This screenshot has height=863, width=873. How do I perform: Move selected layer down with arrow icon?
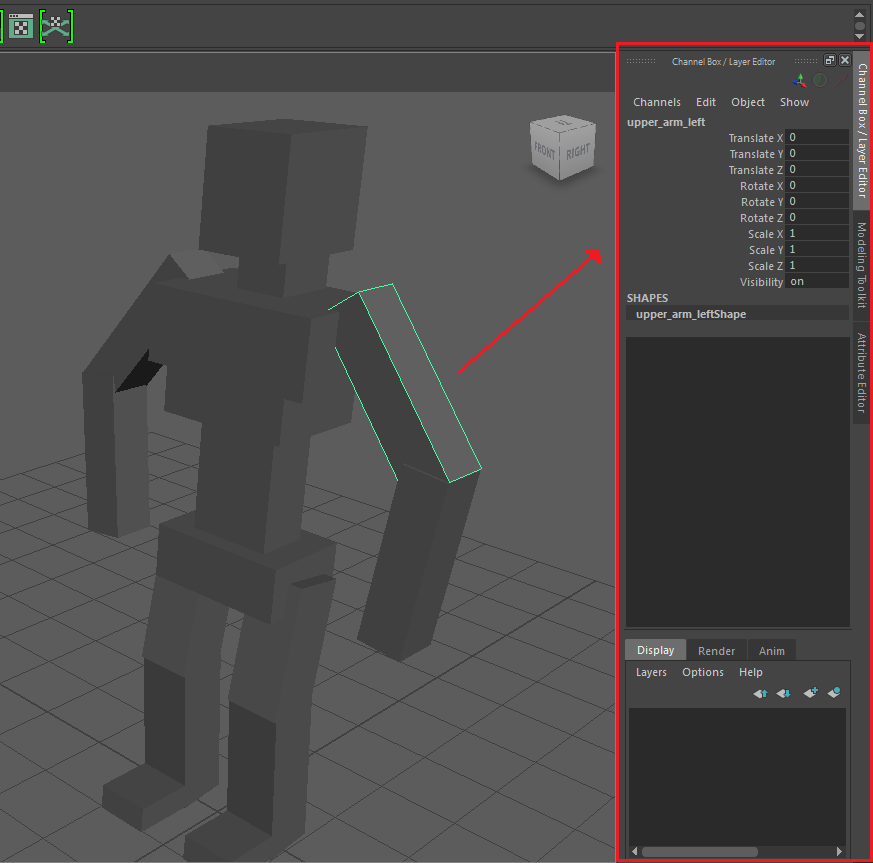coord(784,693)
